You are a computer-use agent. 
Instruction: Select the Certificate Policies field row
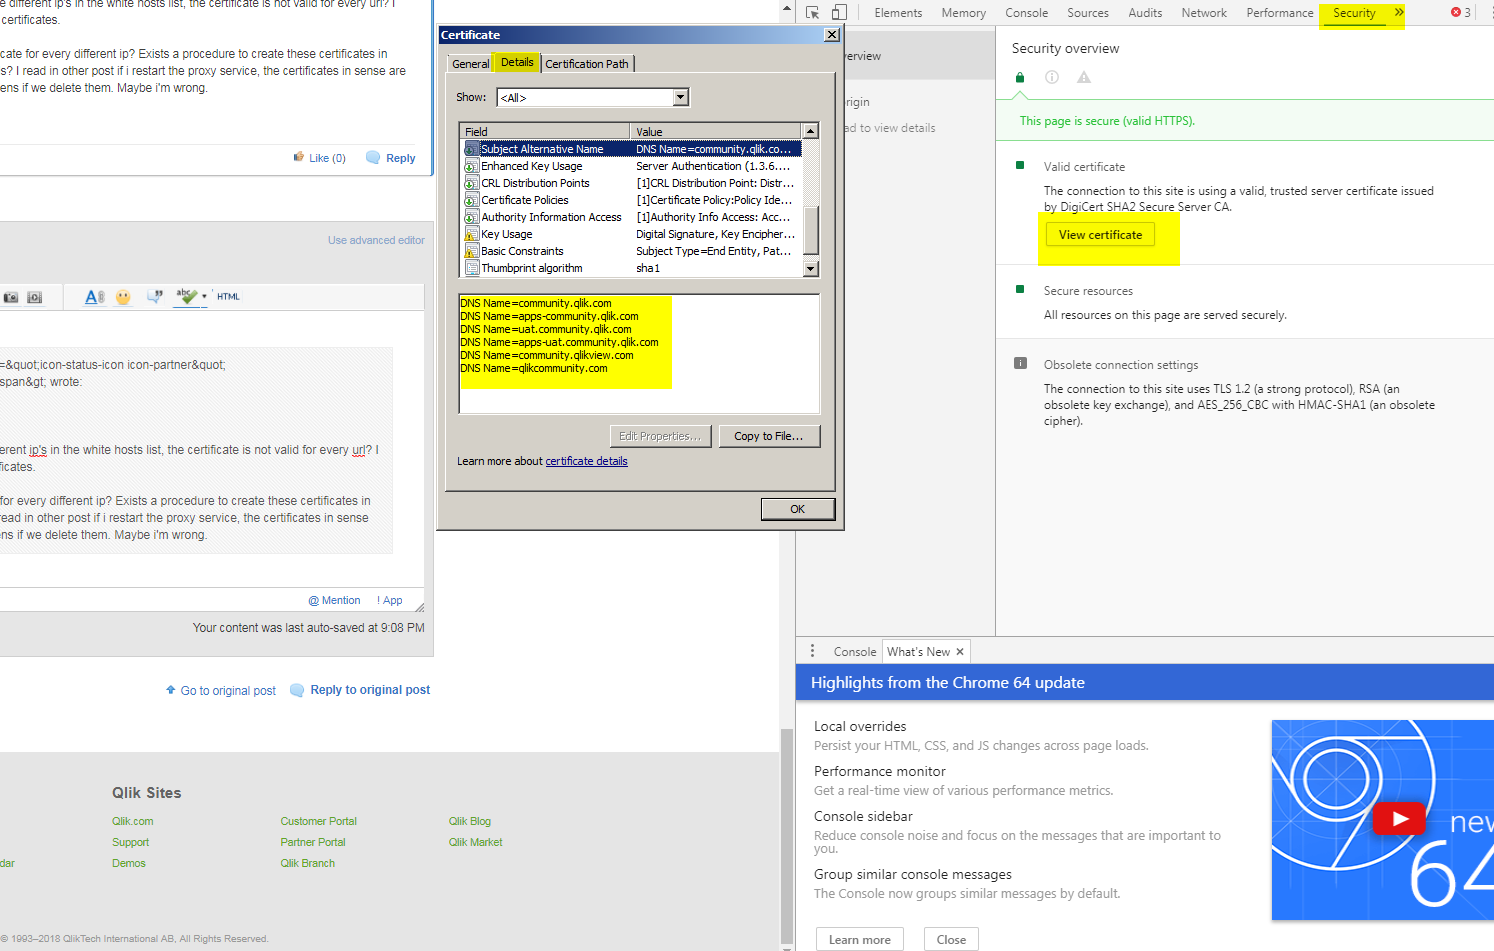pyautogui.click(x=633, y=200)
